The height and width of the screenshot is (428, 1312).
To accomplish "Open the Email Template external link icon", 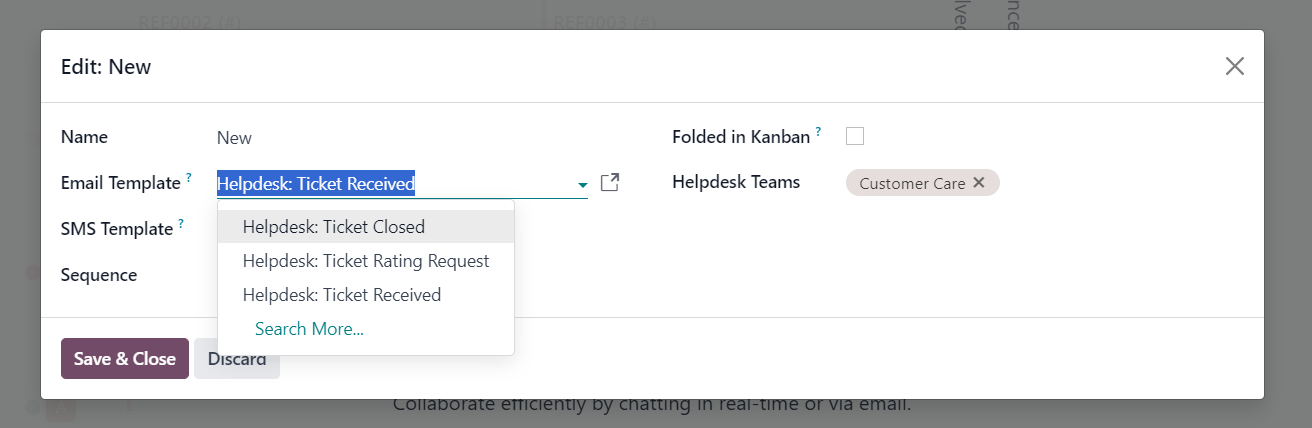I will click(x=610, y=183).
